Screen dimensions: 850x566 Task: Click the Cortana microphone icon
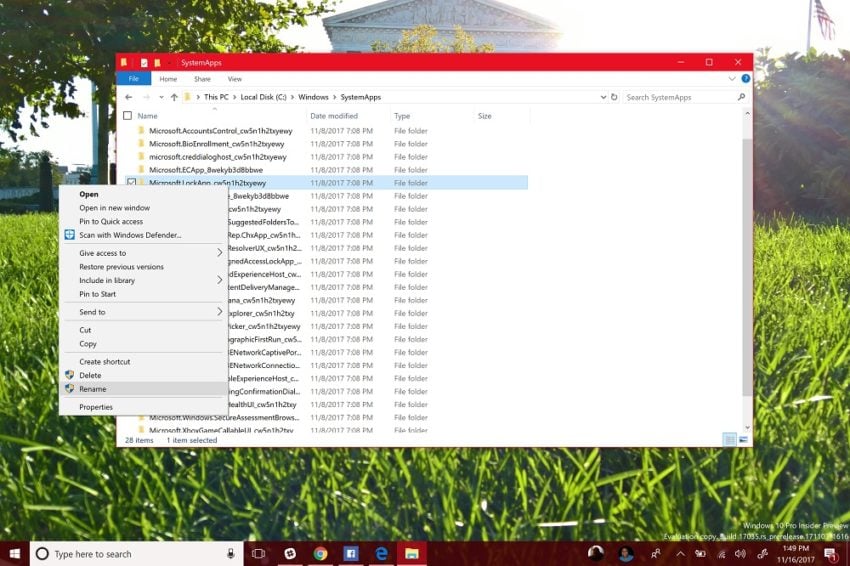point(230,554)
